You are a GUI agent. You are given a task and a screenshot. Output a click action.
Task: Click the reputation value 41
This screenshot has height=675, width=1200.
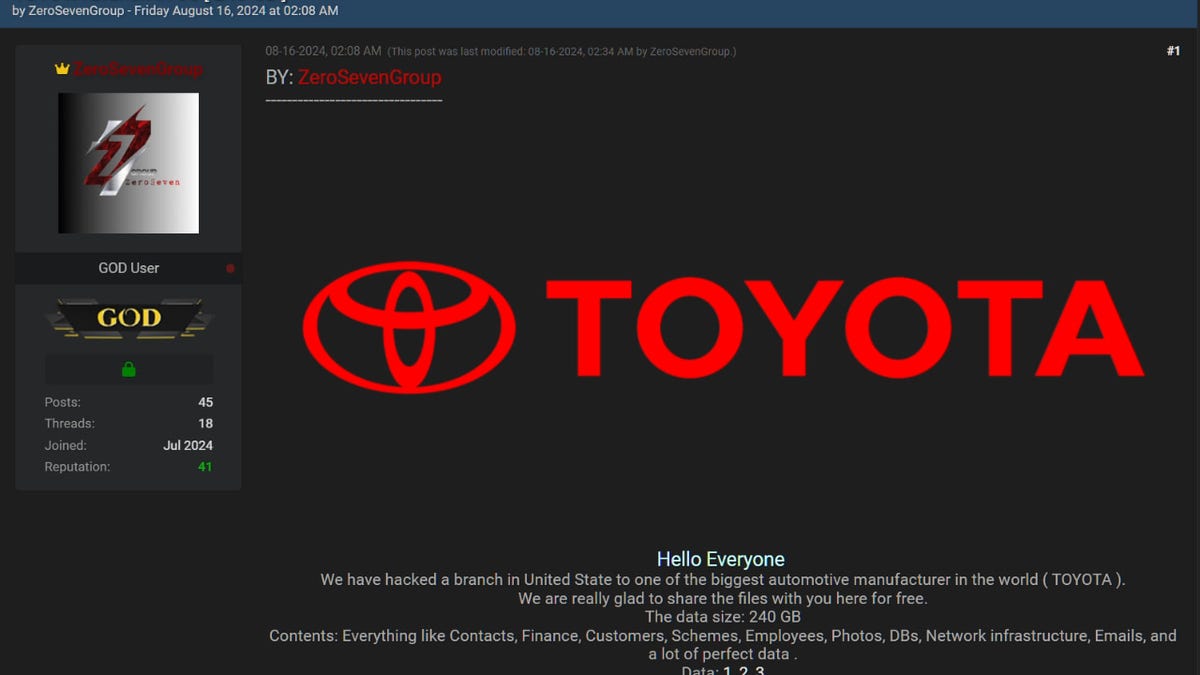coord(205,467)
